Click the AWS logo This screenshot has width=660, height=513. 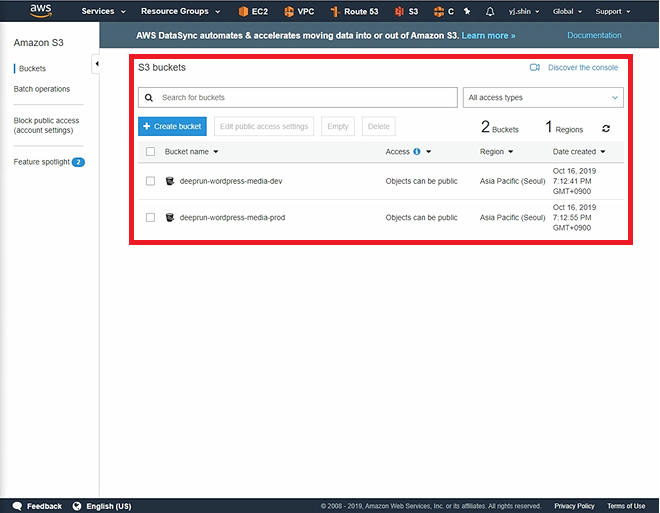41,11
